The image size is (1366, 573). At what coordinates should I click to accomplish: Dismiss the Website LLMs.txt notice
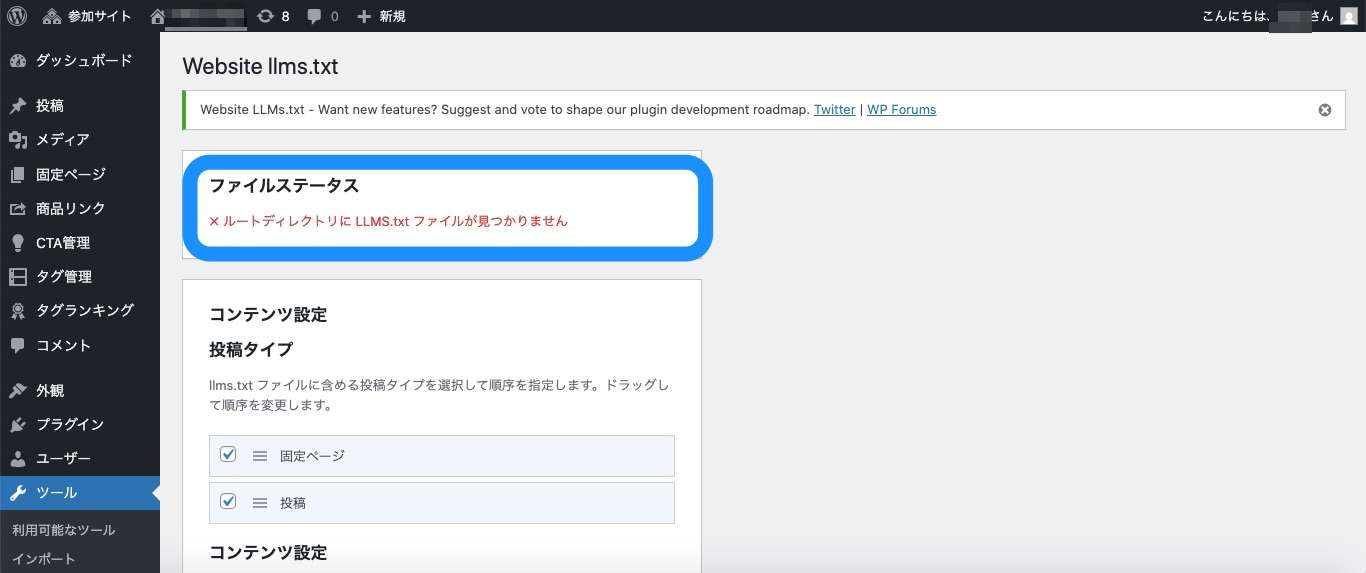1325,110
